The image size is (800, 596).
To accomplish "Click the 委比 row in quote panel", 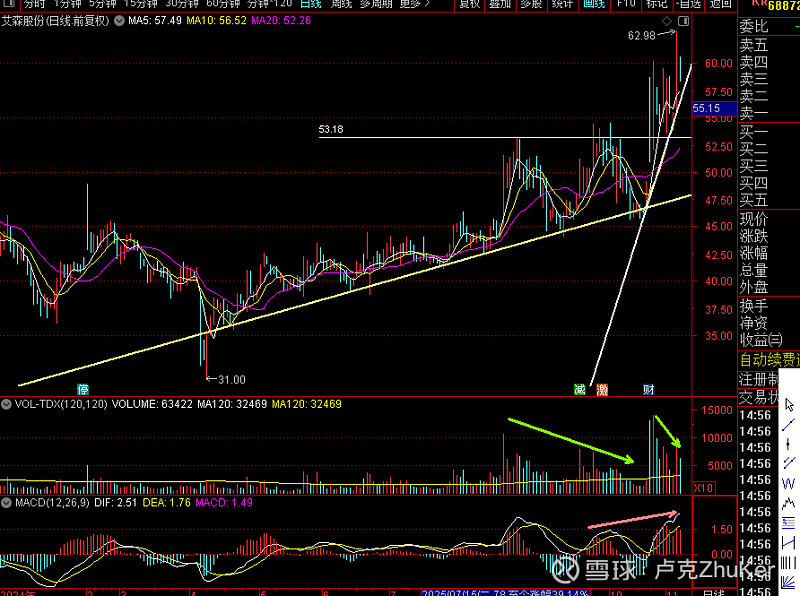I will pyautogui.click(x=769, y=26).
